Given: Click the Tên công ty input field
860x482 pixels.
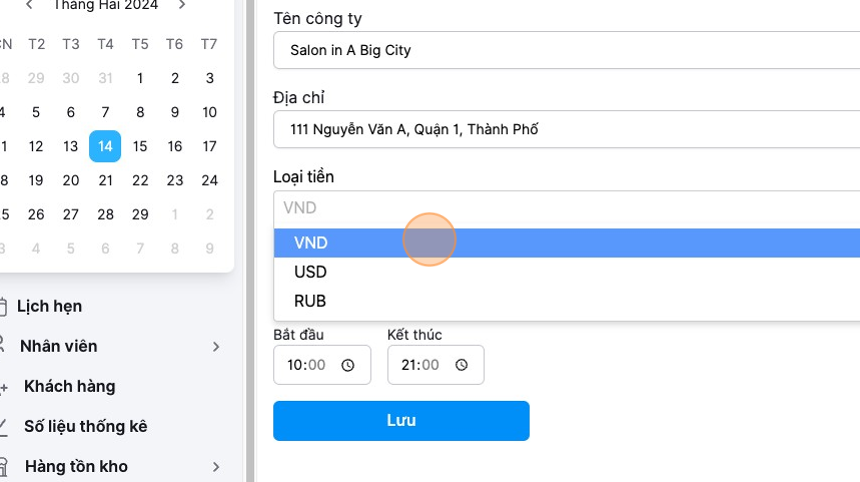Looking at the screenshot, I should tap(567, 50).
